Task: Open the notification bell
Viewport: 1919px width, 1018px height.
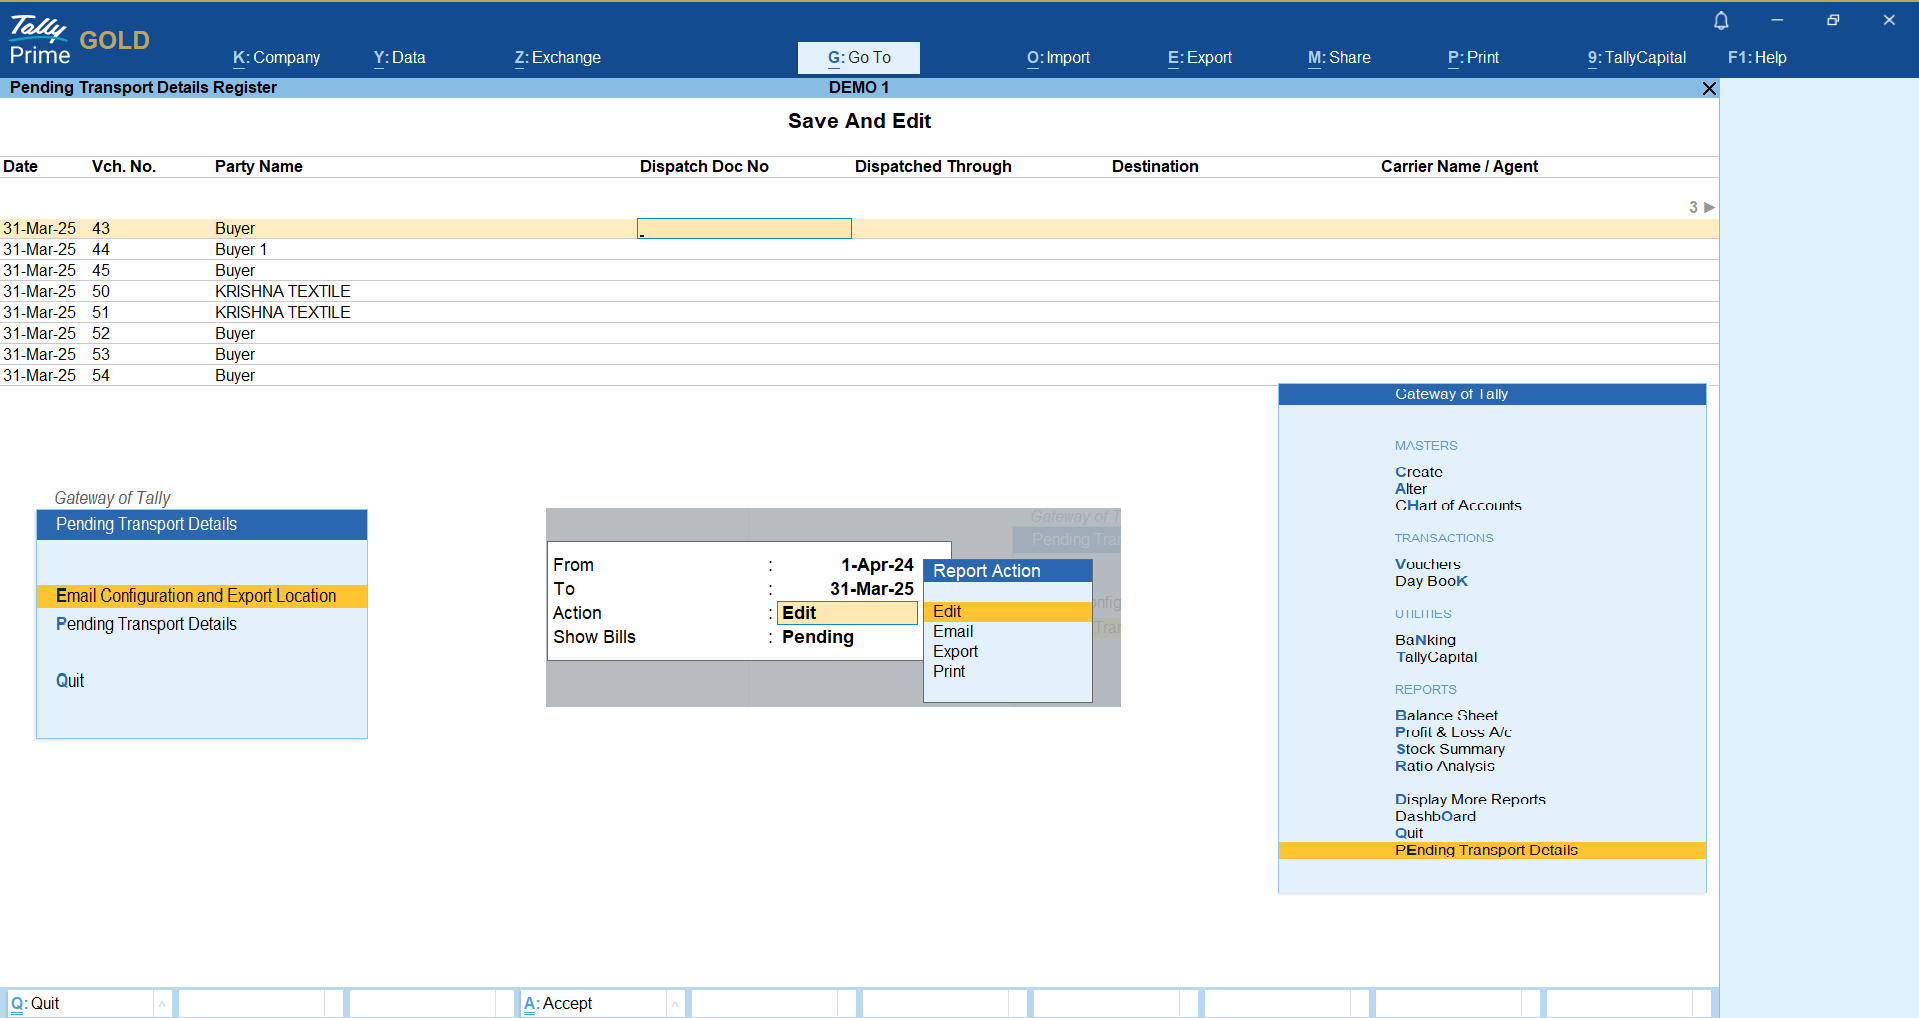Action: click(1720, 20)
